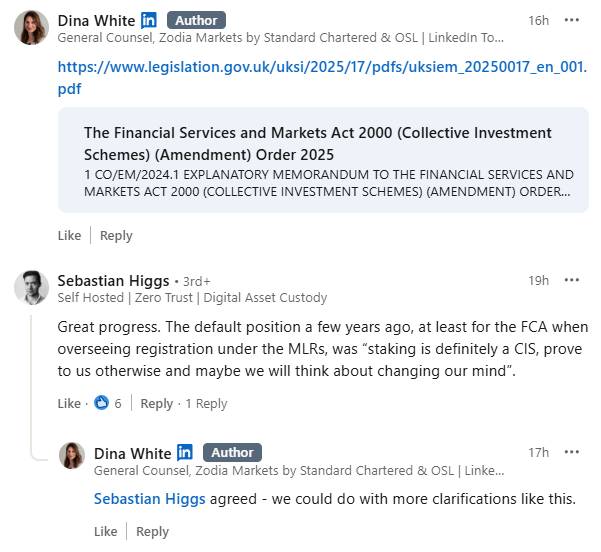Open Dina White's small profile photo in the reply
This screenshot has width=601, height=552.
pyautogui.click(x=72, y=455)
